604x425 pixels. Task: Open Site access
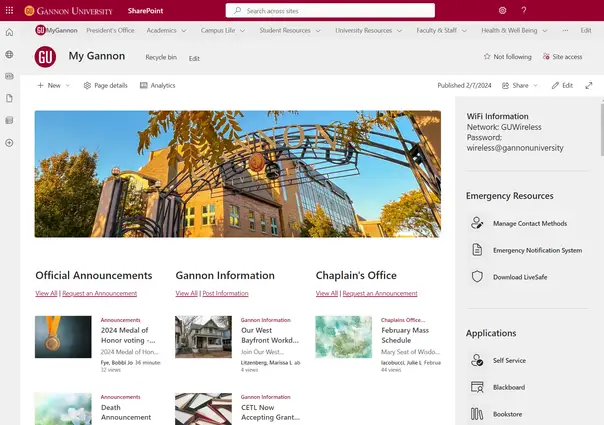pos(562,57)
